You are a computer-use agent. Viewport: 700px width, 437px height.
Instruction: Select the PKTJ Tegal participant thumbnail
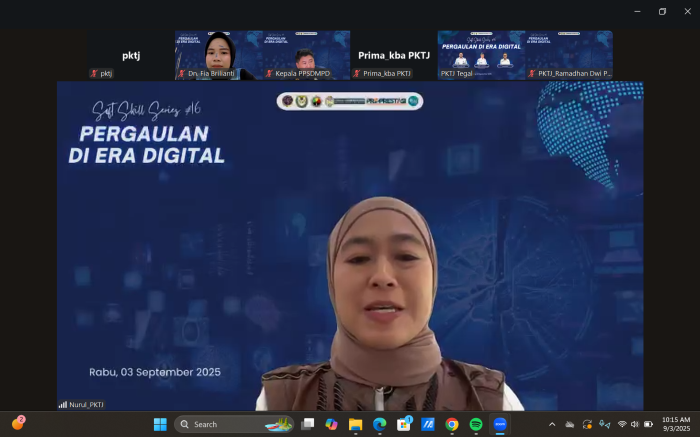481,55
